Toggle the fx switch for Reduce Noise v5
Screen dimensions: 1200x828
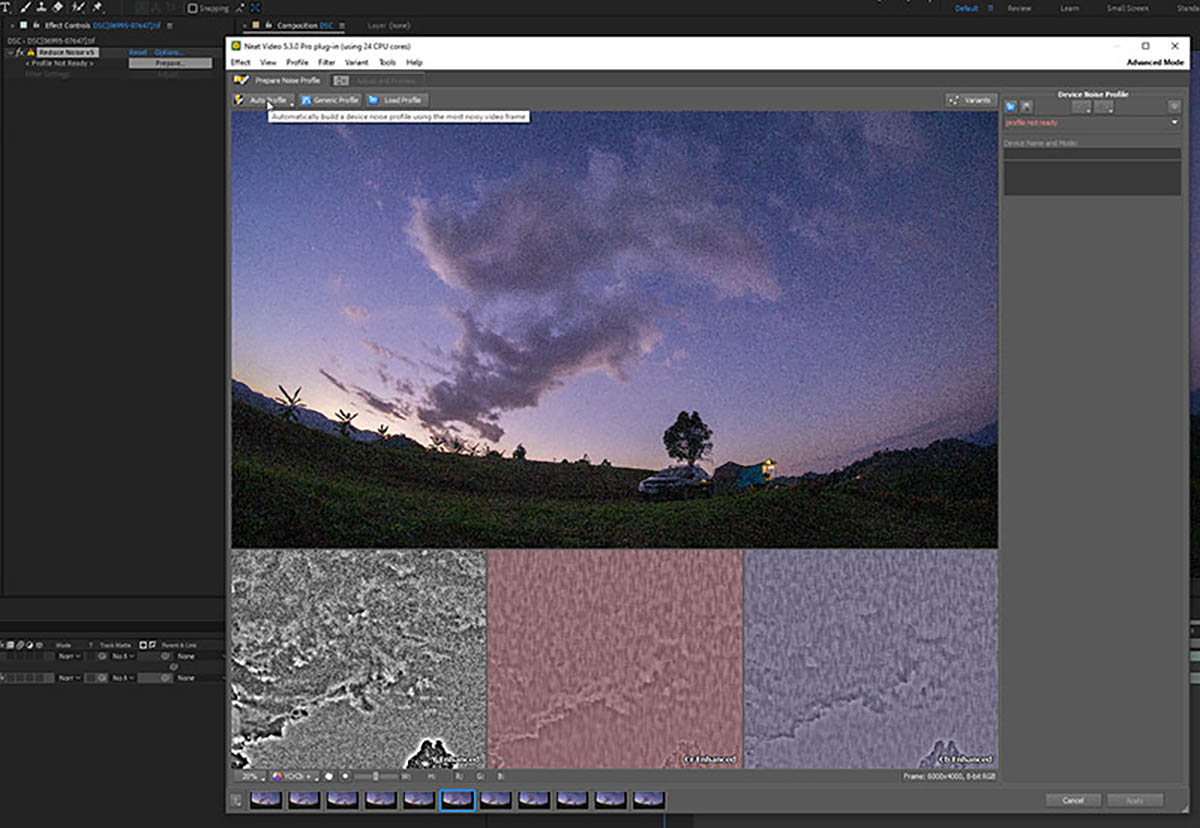tap(20, 52)
